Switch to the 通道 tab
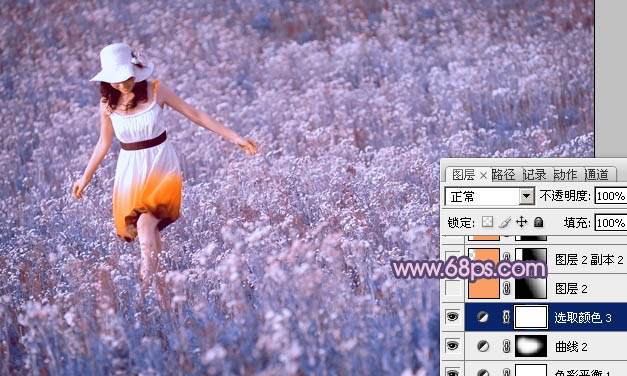 click(x=597, y=174)
